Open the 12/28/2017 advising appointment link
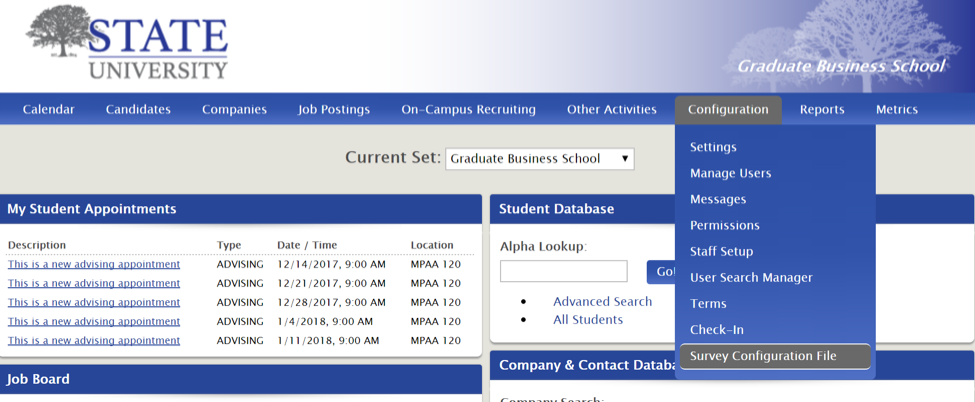Viewport: 975px width, 402px height. [x=94, y=302]
